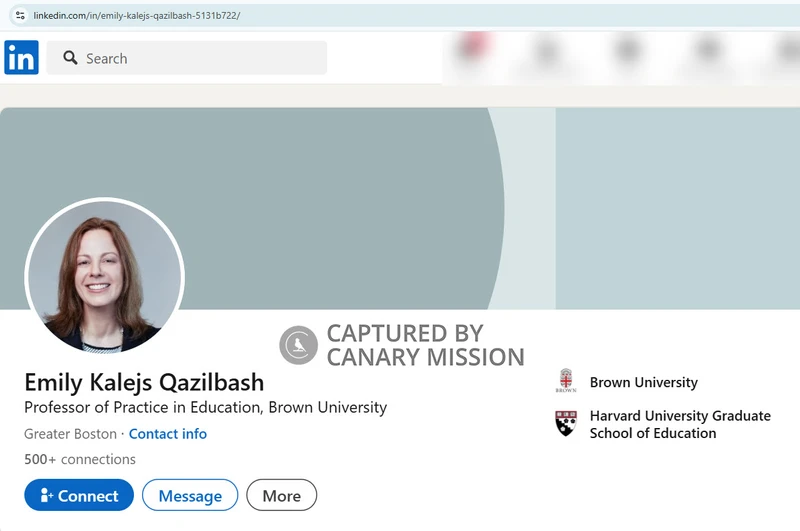Click the 500+ connections text
Viewport: 800px width, 531px height.
point(80,459)
